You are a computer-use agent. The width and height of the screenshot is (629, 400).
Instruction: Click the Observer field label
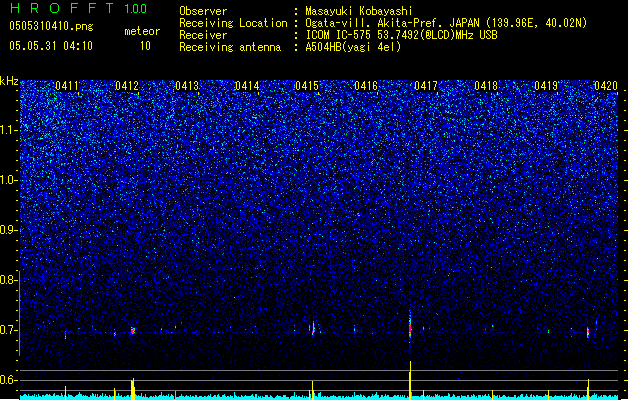click(203, 11)
